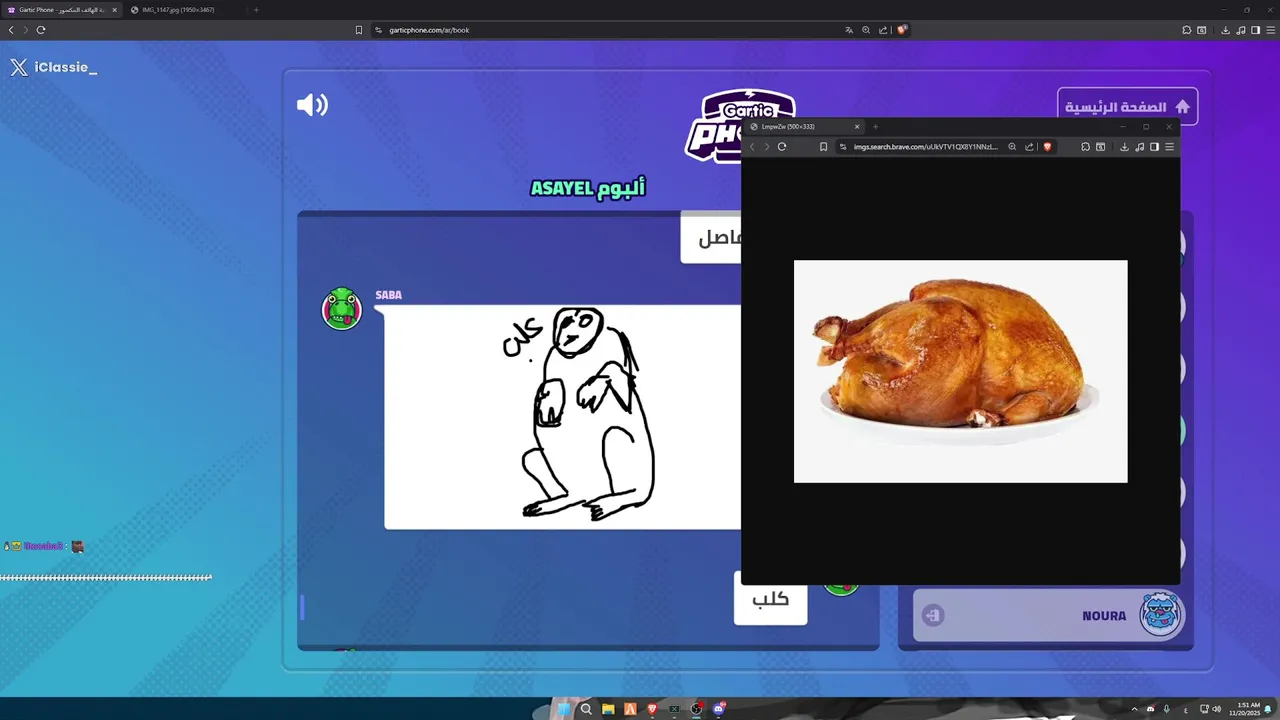1280x720 pixels.
Task: Mute sound with the Gartic Phone speaker icon
Action: click(312, 105)
